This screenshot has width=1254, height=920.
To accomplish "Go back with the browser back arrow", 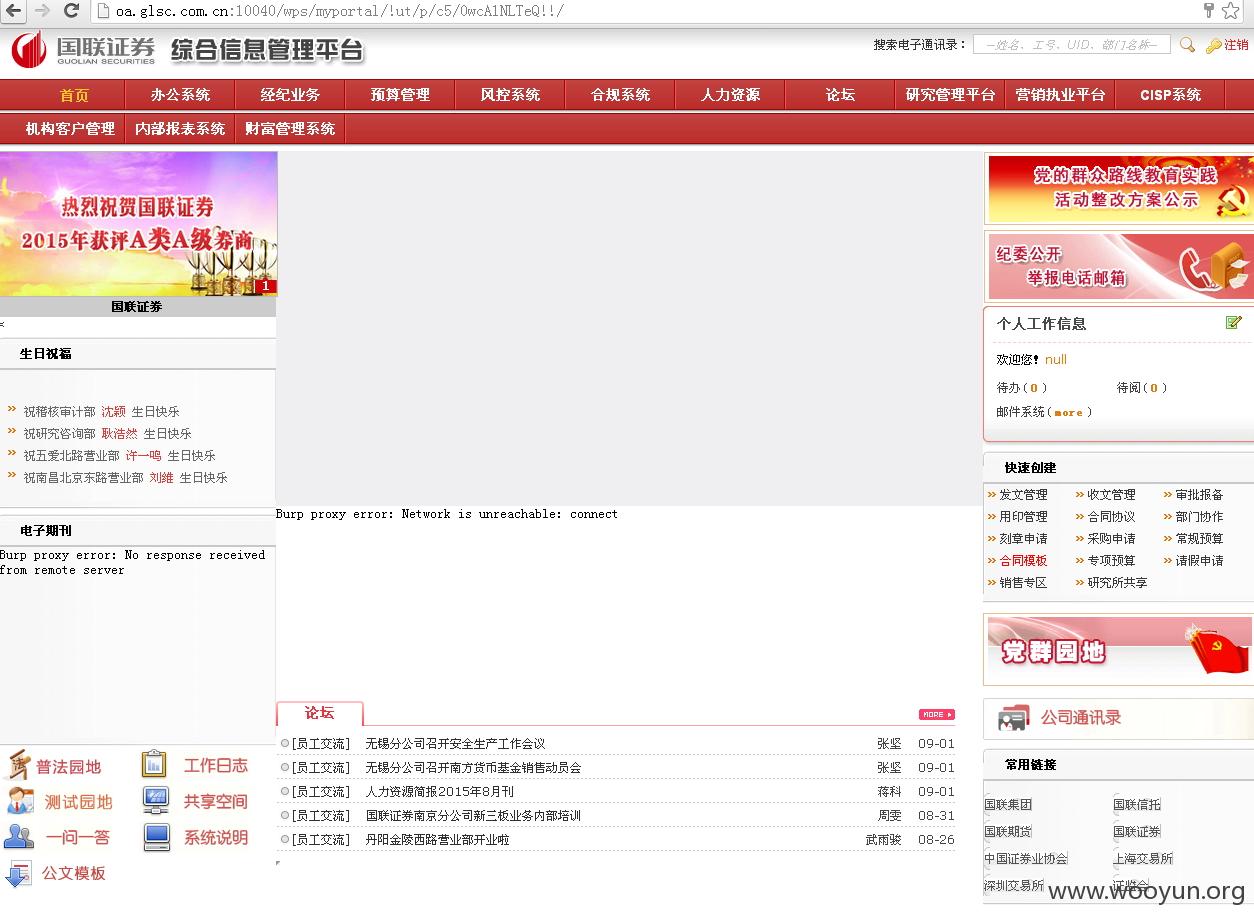I will [x=14, y=11].
